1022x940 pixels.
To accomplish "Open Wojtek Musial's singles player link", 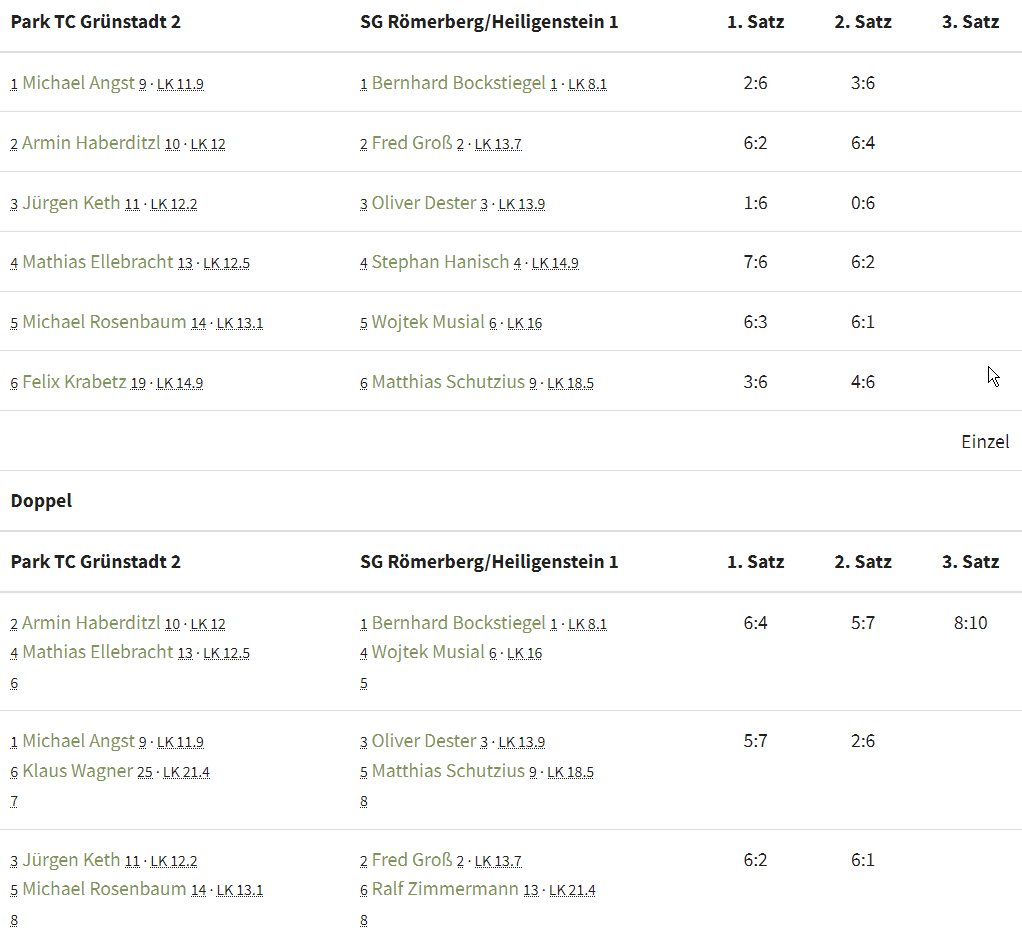I will pos(428,322).
